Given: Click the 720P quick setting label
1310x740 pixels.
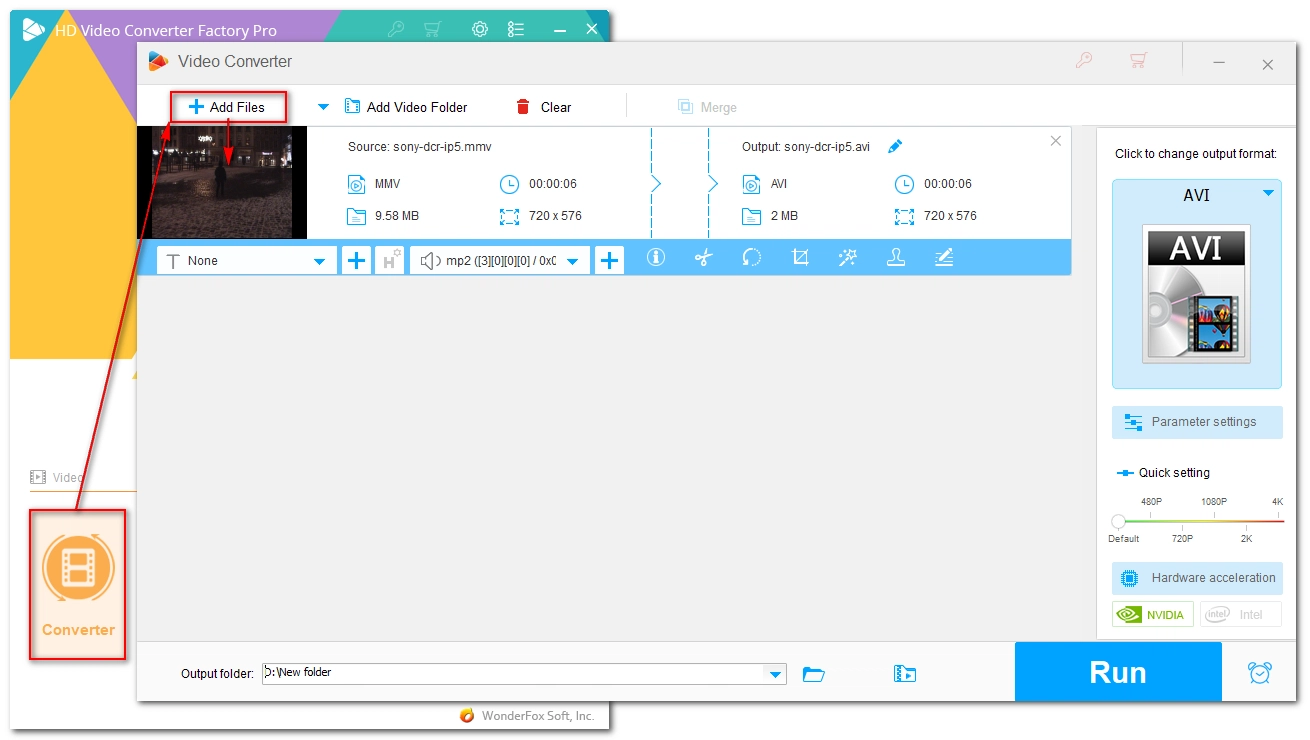Looking at the screenshot, I should point(1182,538).
